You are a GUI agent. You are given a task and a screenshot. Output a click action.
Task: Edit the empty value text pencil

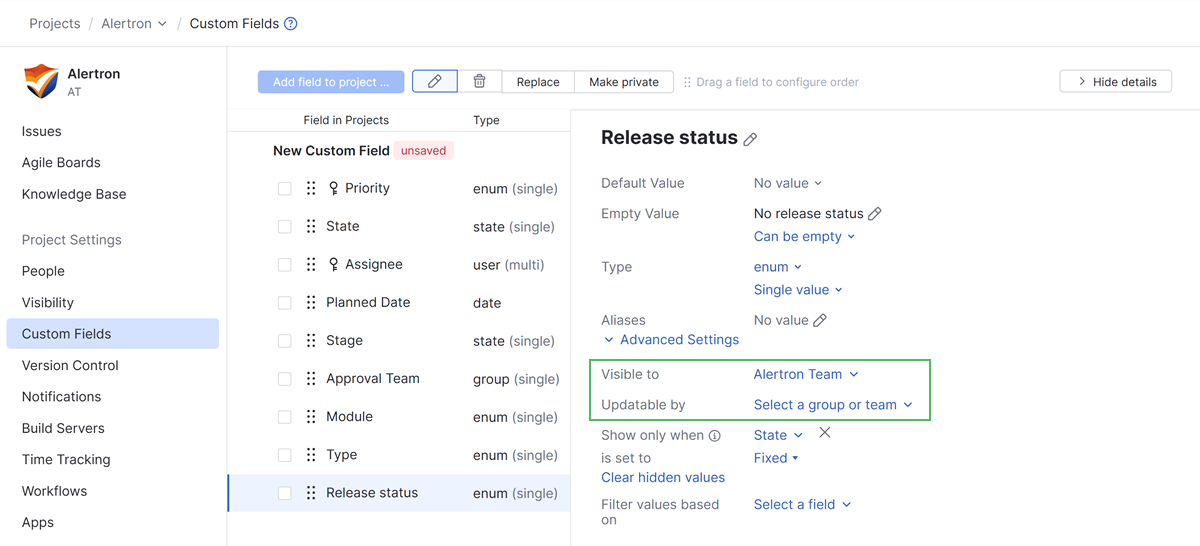point(875,214)
